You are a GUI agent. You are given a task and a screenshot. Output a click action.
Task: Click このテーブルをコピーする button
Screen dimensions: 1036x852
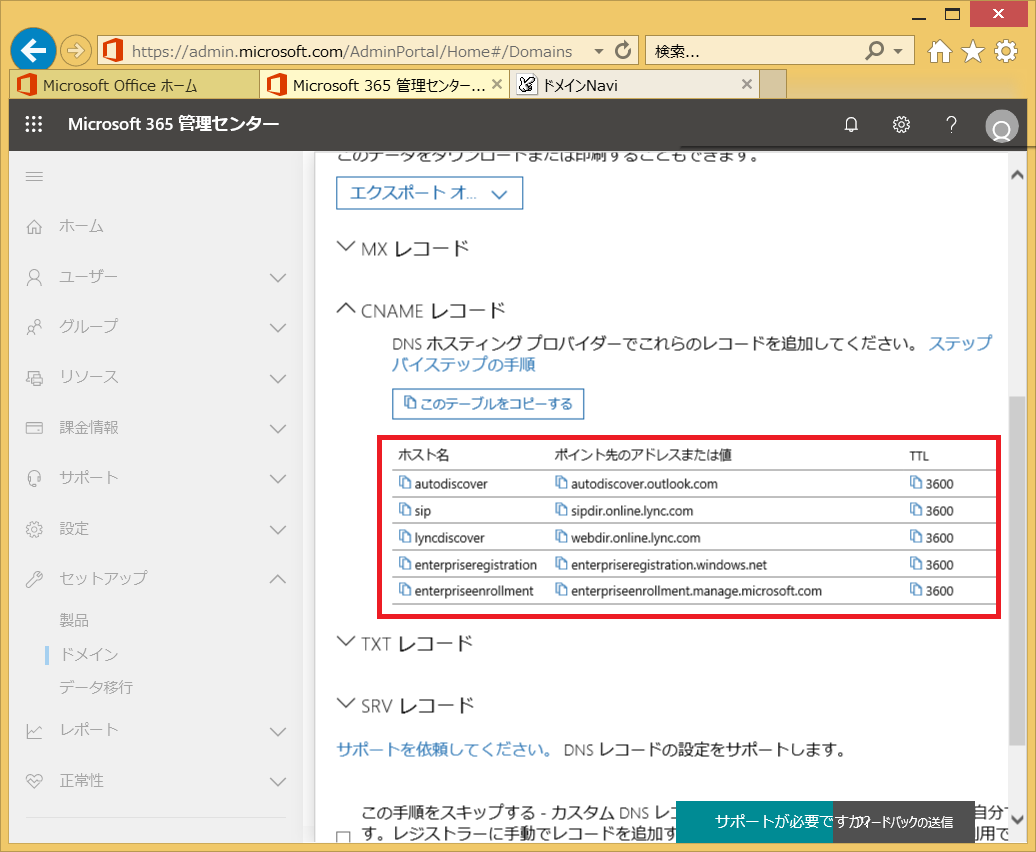pos(488,404)
